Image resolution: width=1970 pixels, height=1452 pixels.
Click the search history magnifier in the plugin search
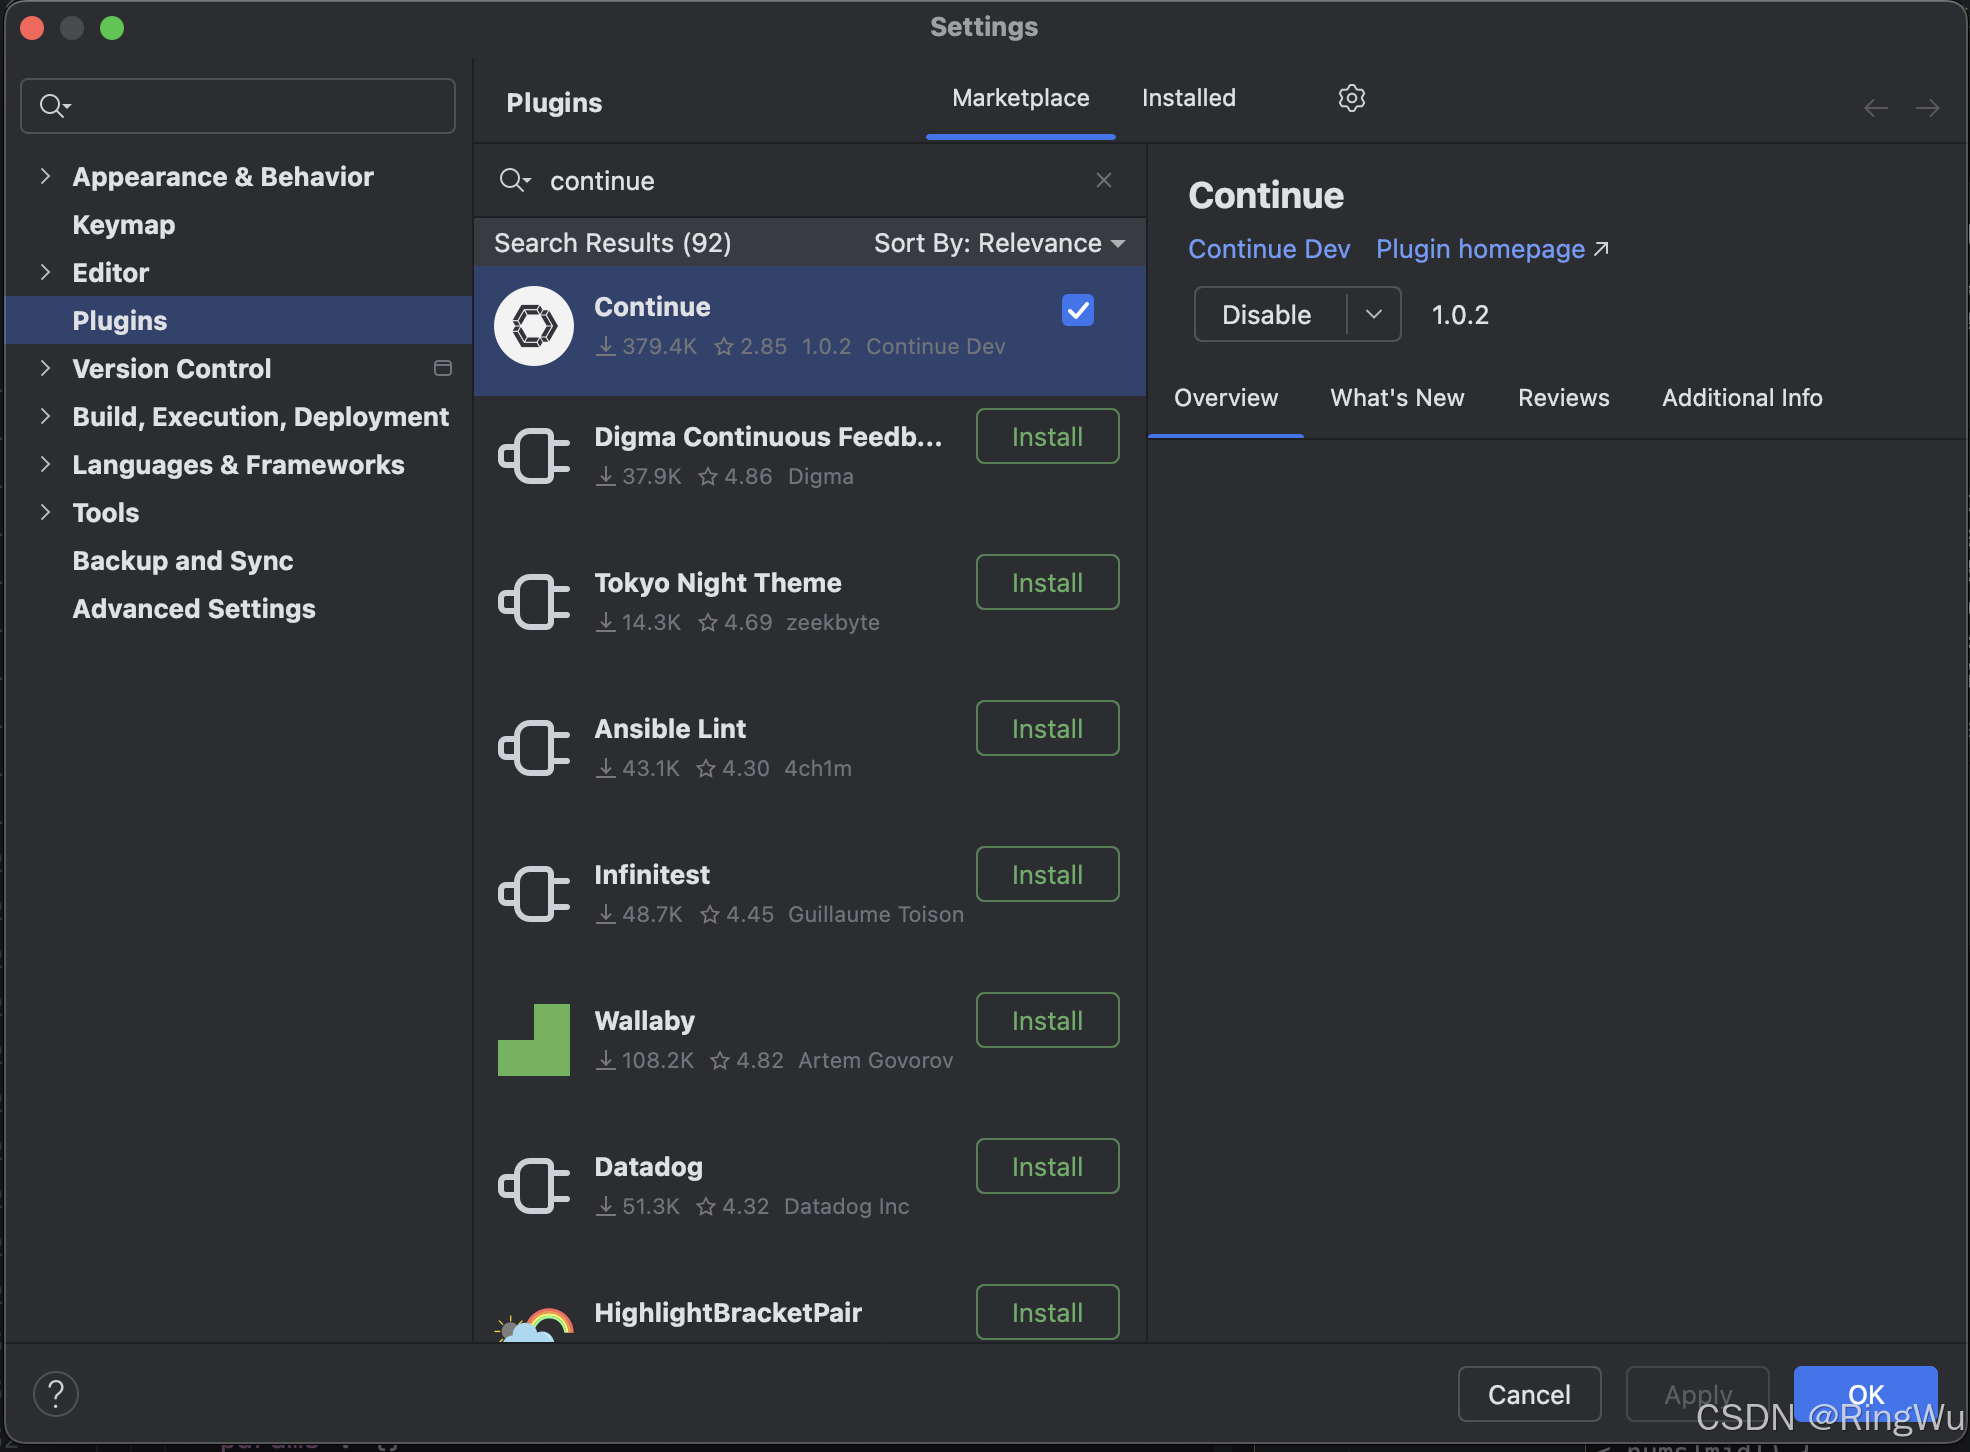click(514, 180)
